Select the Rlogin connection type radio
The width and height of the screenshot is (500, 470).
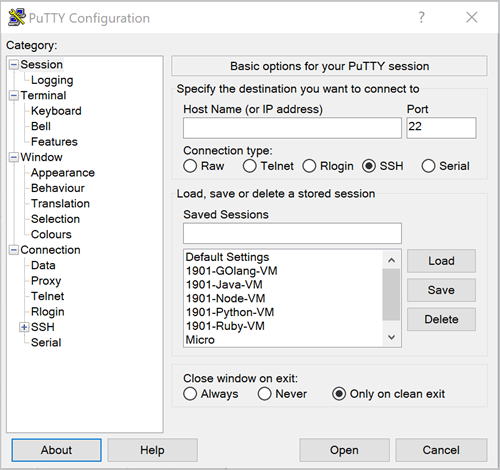pyautogui.click(x=309, y=166)
